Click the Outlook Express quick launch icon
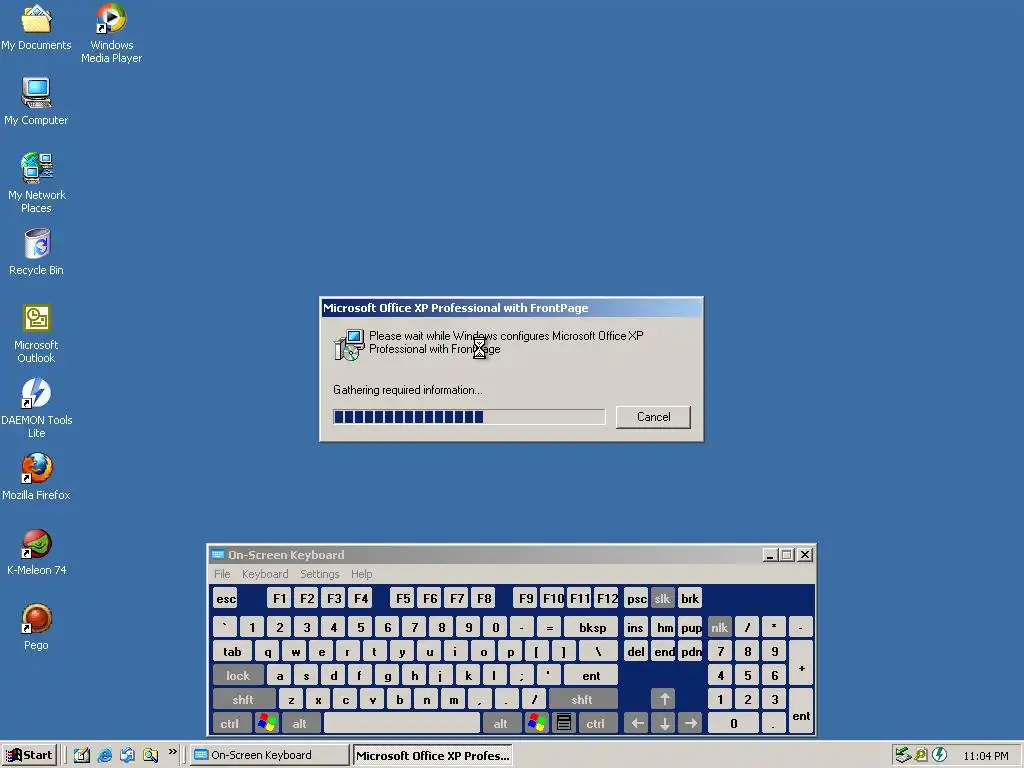 tap(127, 755)
